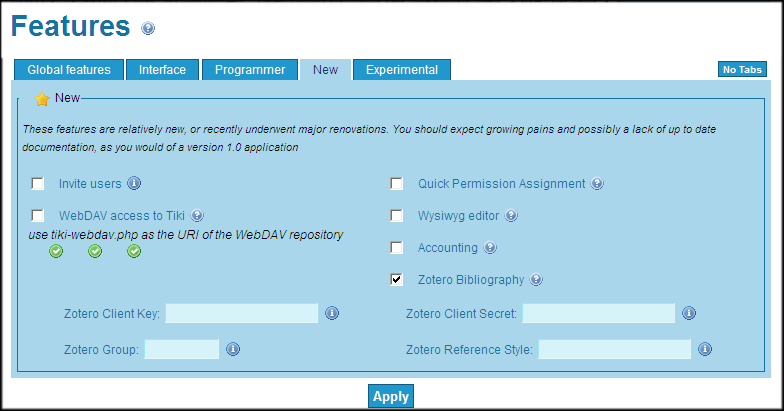Click help icon beside Accounting
This screenshot has height=411, width=784.
(x=490, y=248)
